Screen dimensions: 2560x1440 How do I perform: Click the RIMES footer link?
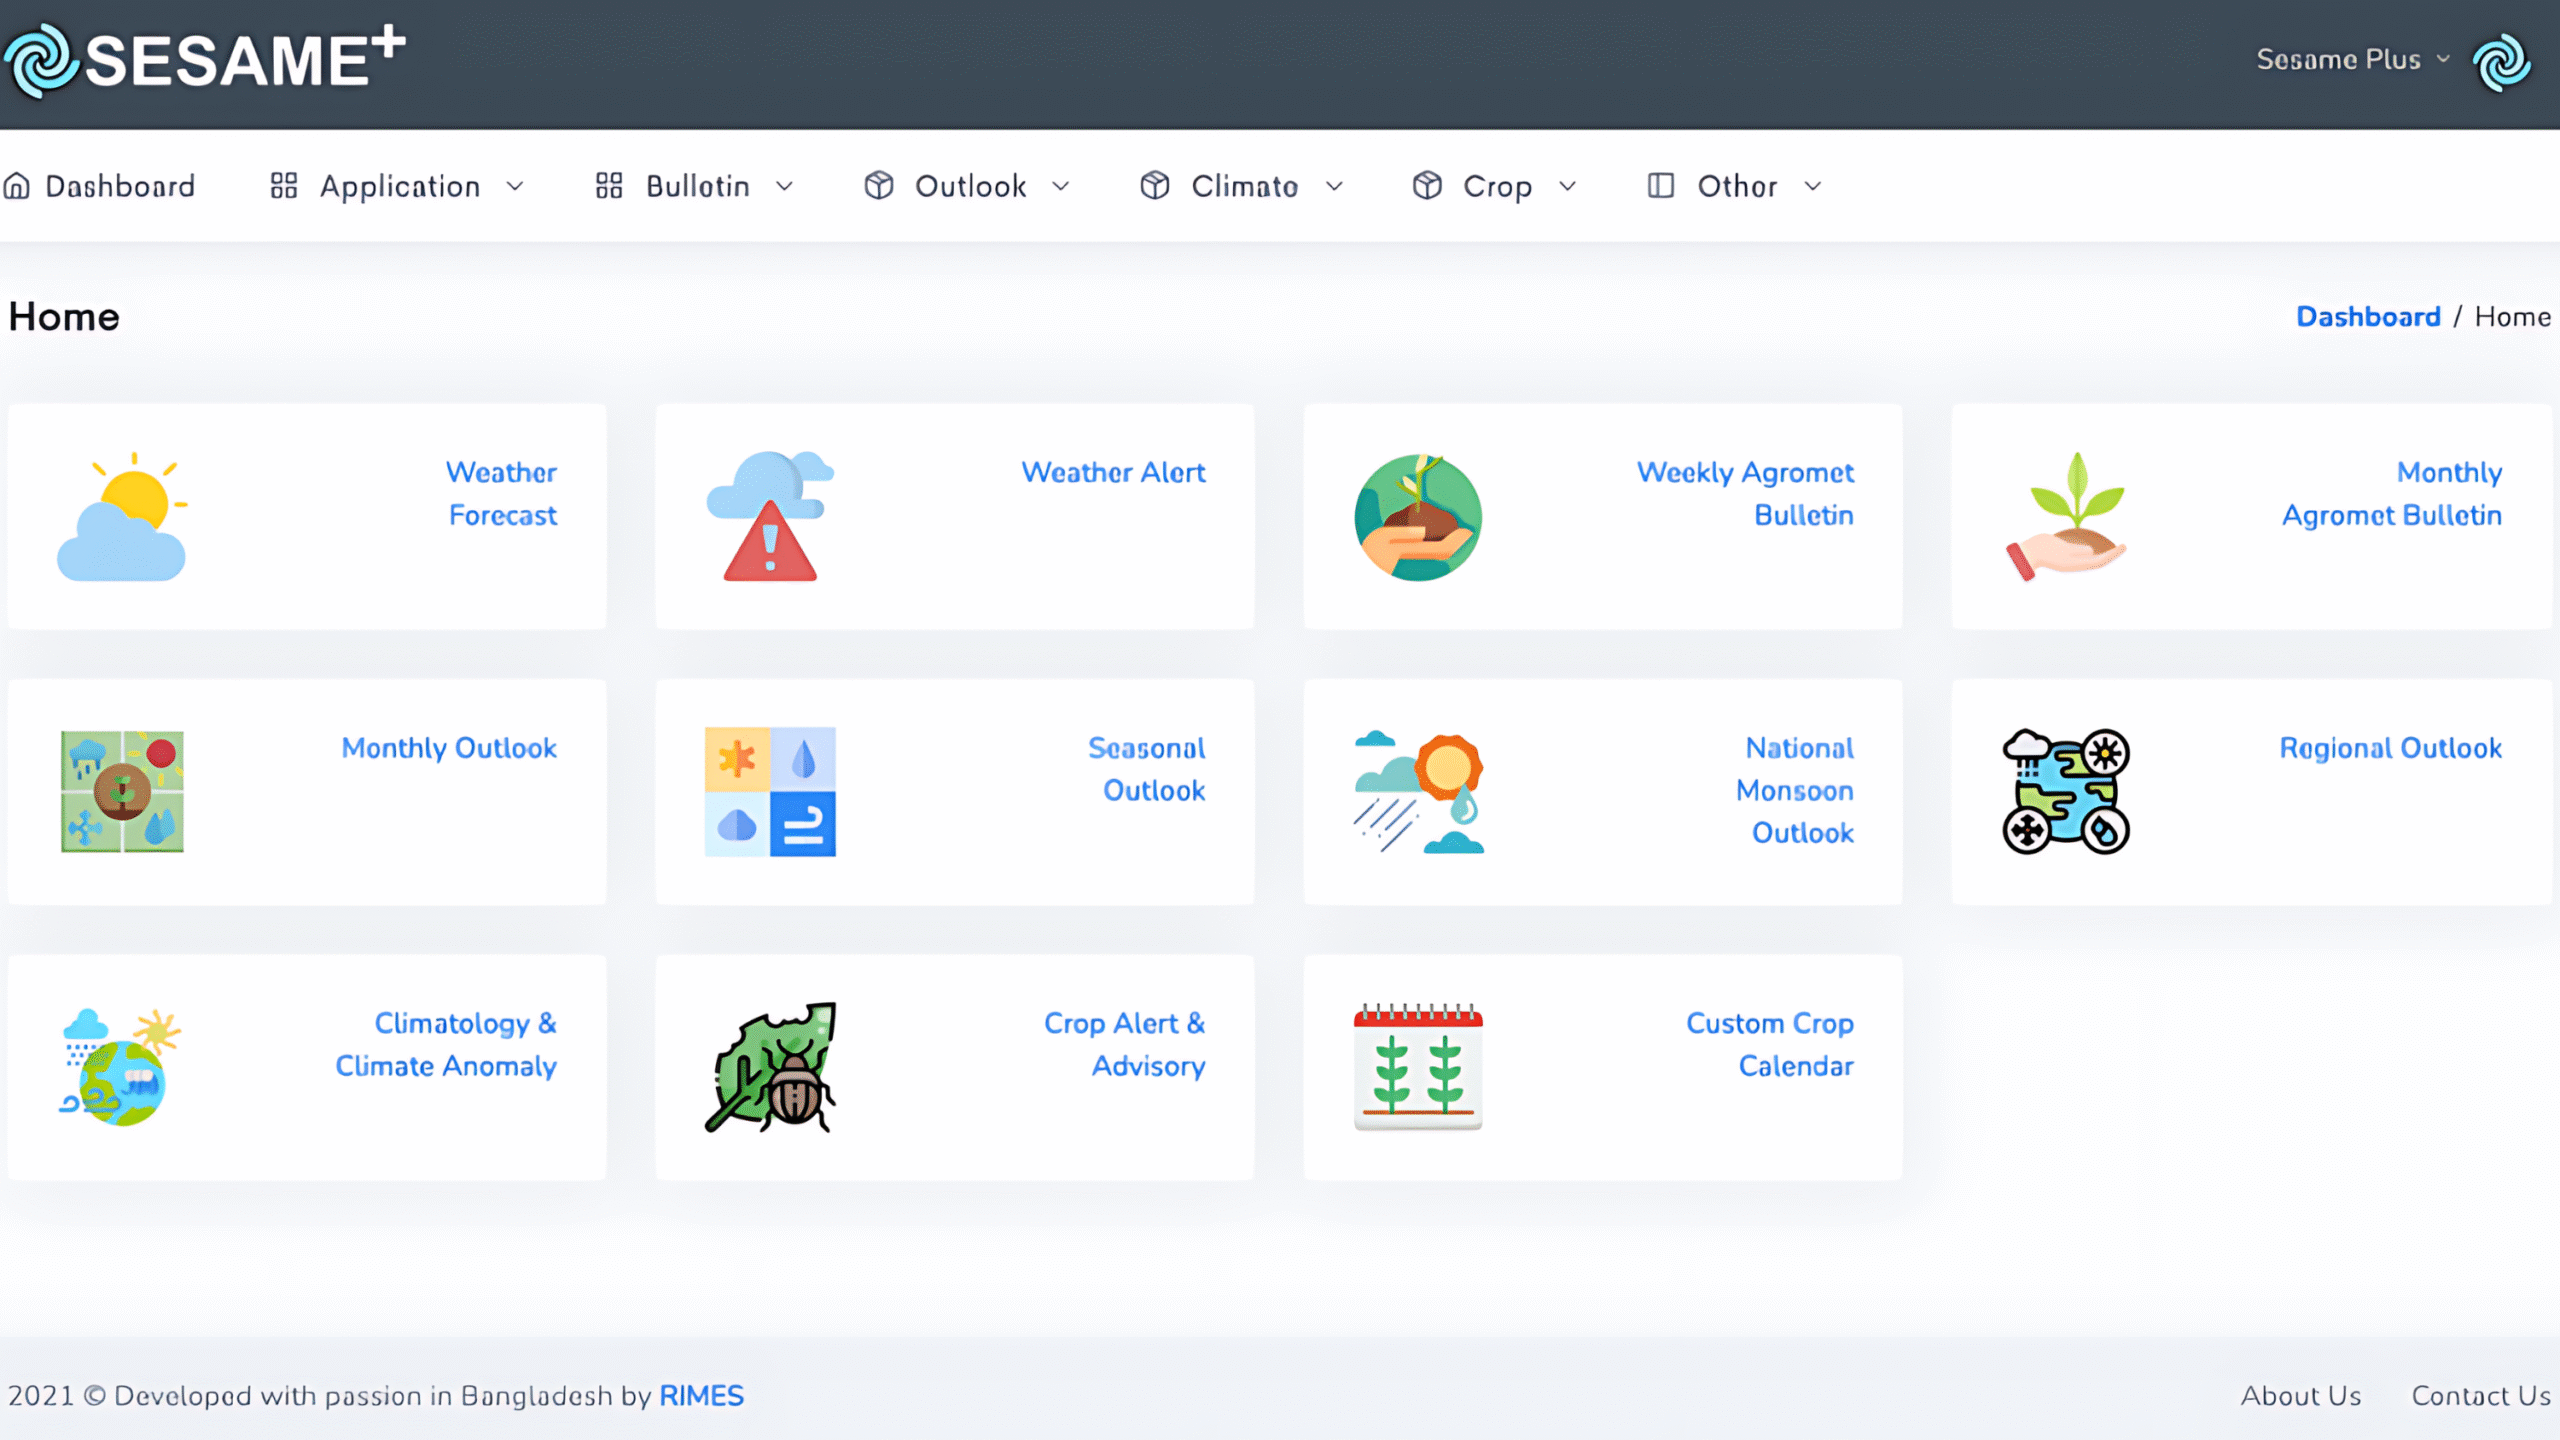(x=701, y=1396)
